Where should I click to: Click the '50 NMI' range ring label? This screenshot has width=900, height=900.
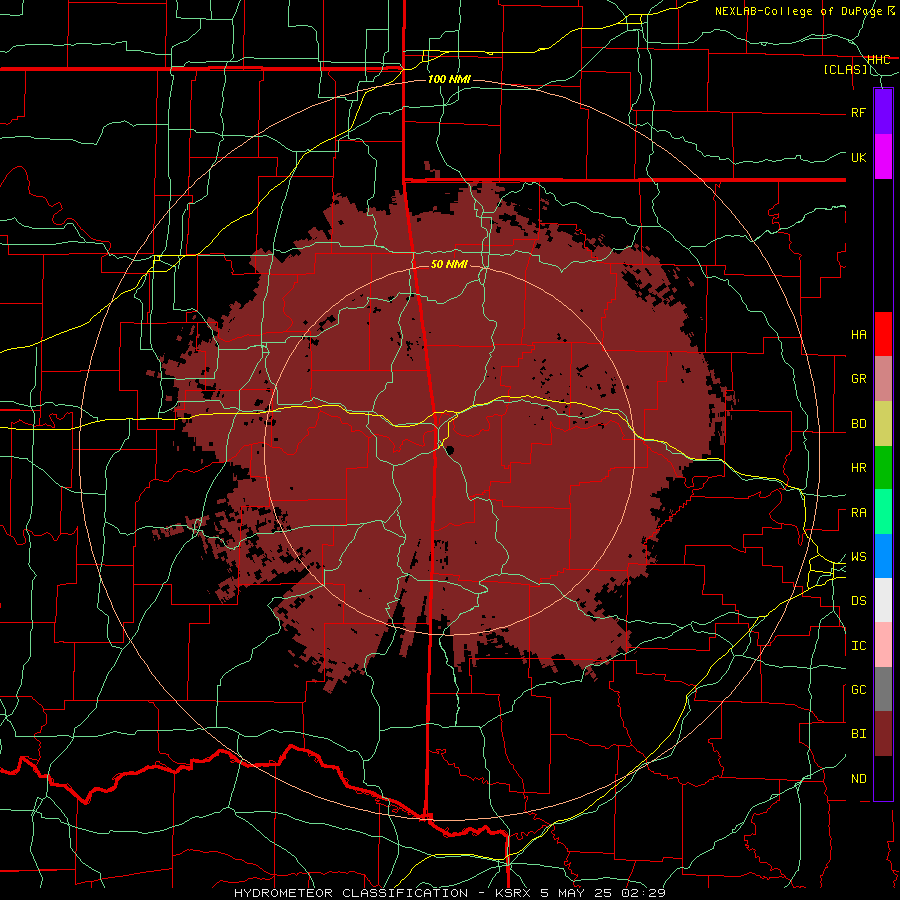tap(449, 264)
